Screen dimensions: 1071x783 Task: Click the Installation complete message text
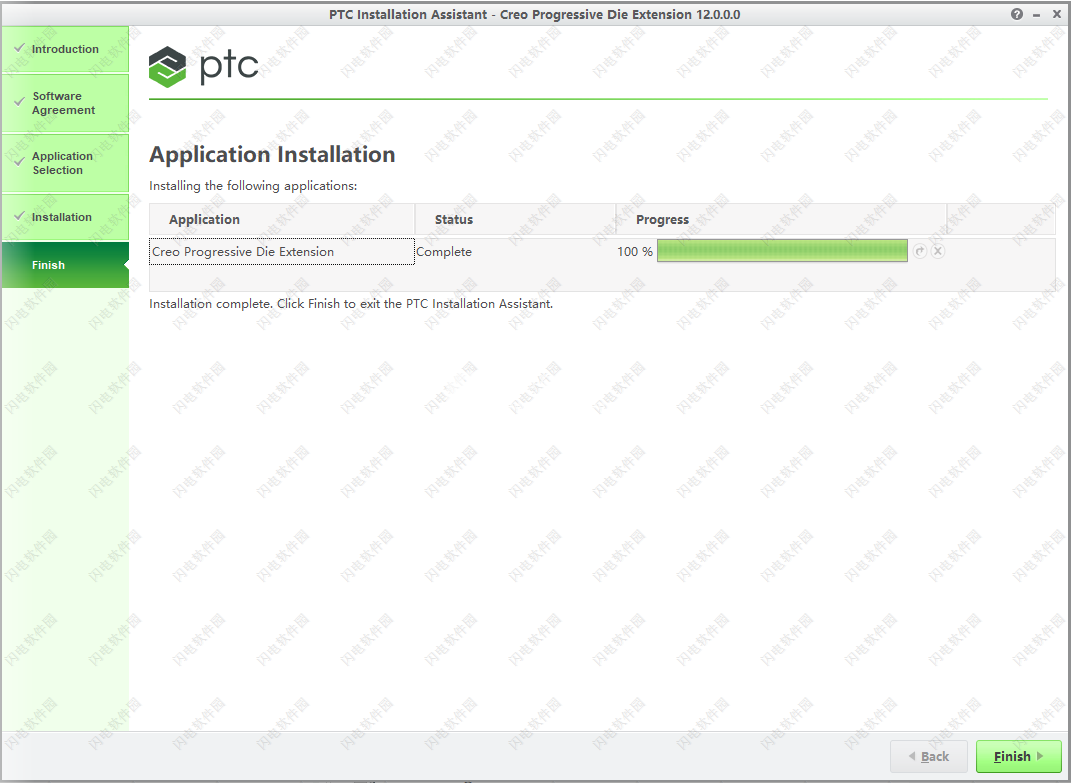351,303
